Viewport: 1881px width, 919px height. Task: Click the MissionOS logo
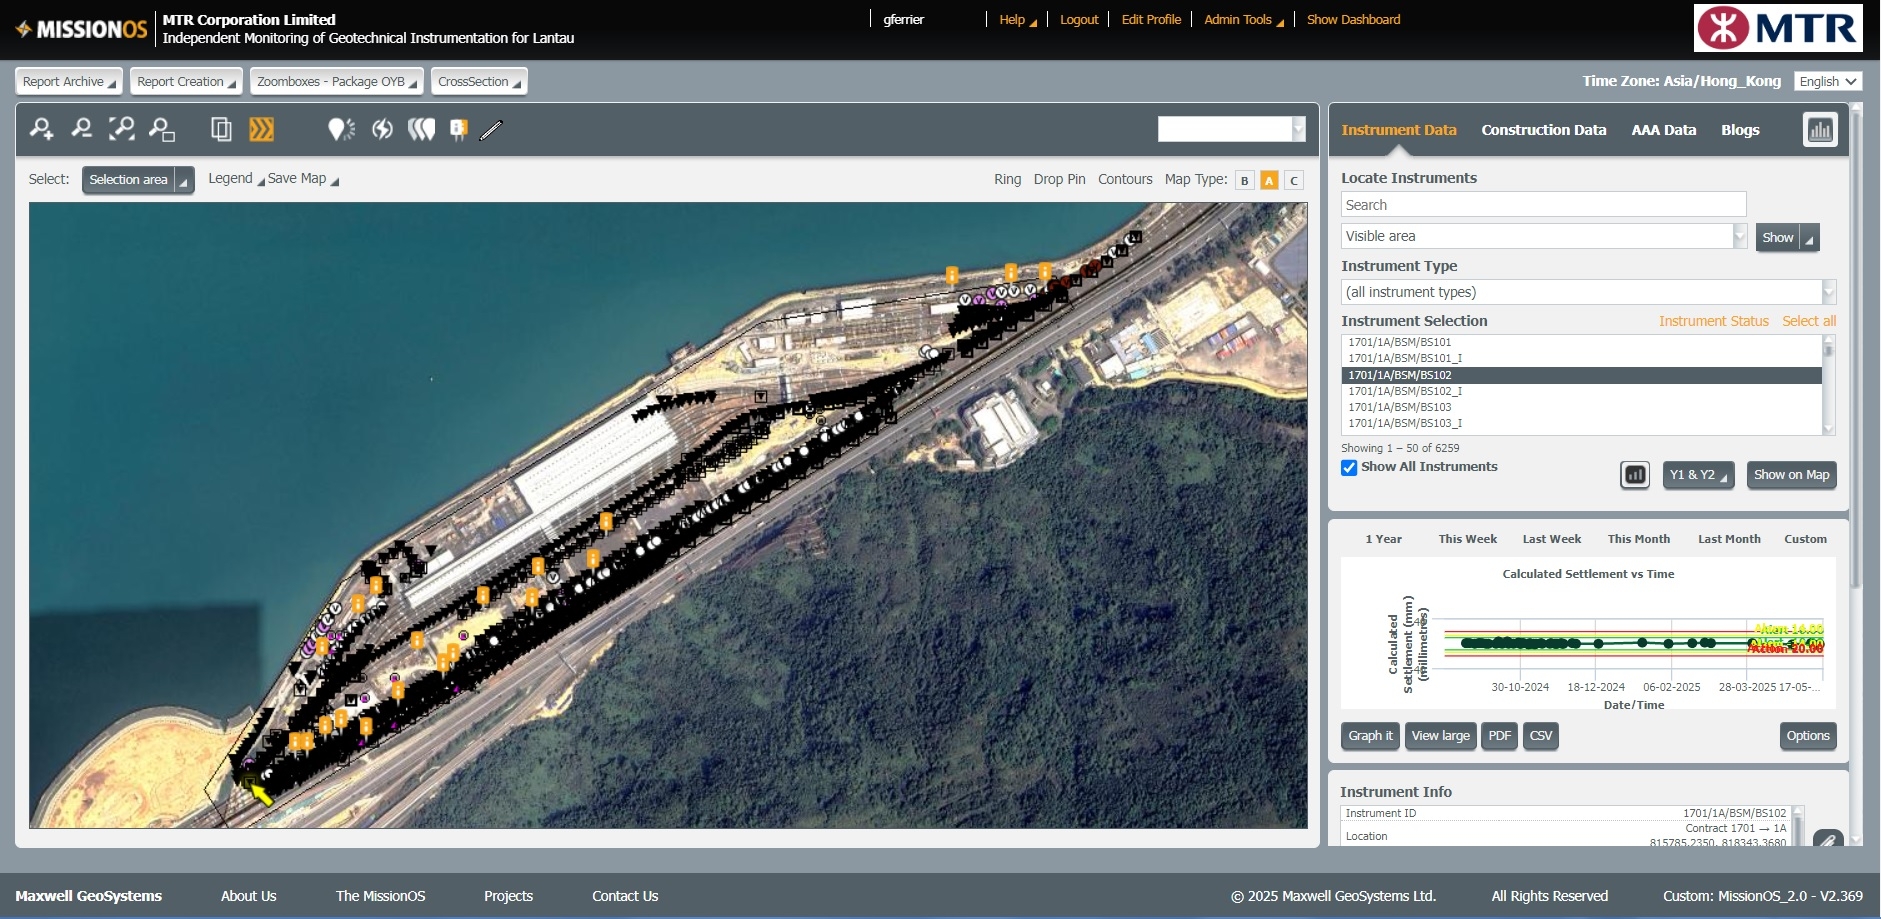point(82,29)
